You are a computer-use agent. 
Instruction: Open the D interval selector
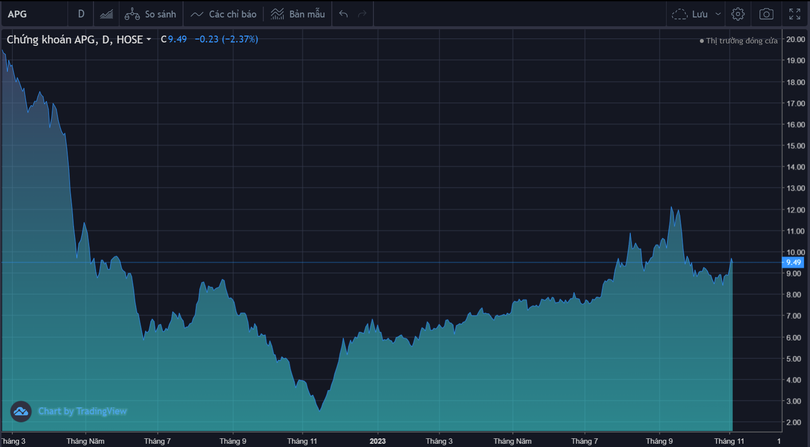point(81,14)
